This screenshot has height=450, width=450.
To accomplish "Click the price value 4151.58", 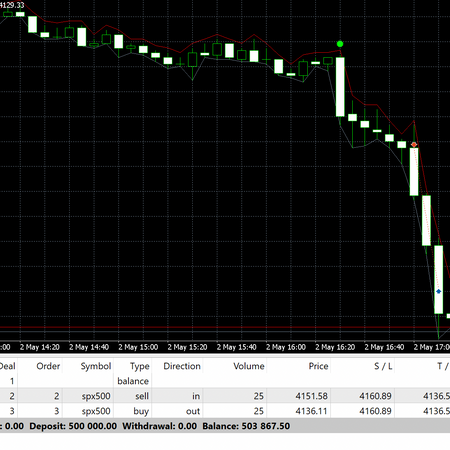I will 312,396.
